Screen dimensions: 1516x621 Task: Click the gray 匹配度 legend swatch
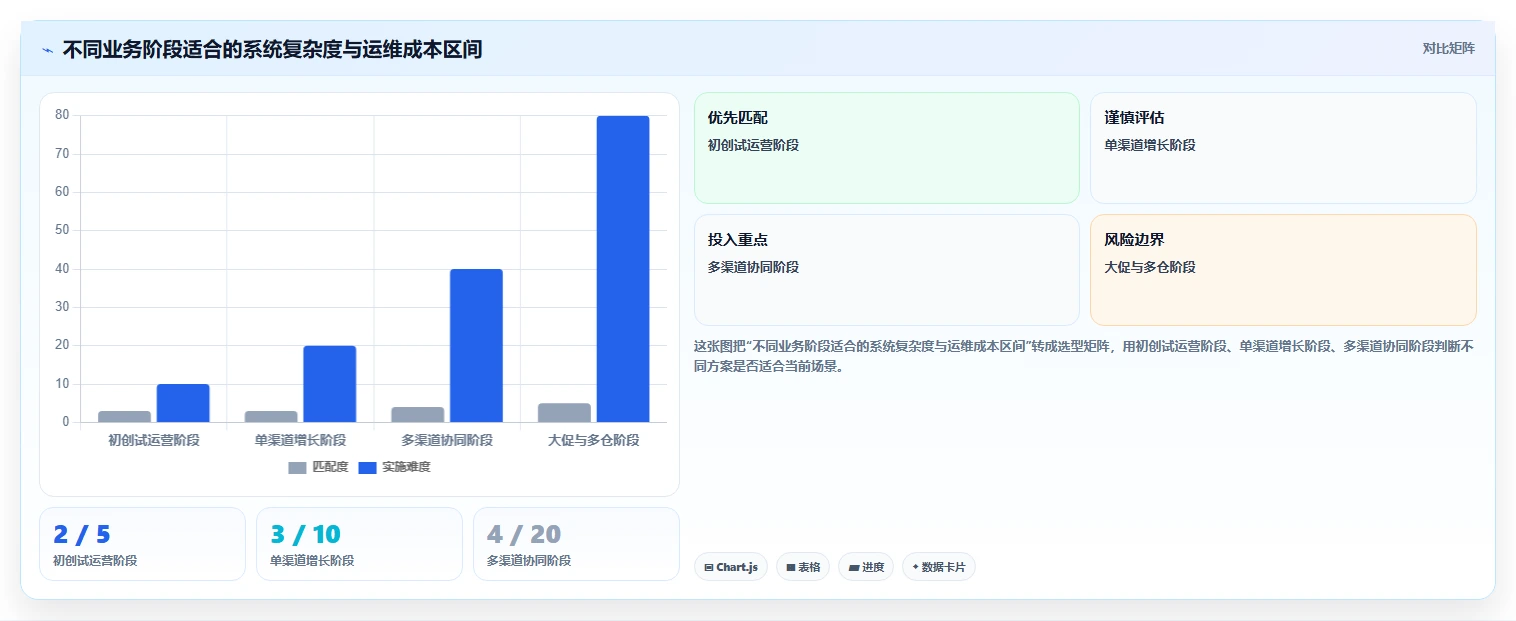click(297, 467)
